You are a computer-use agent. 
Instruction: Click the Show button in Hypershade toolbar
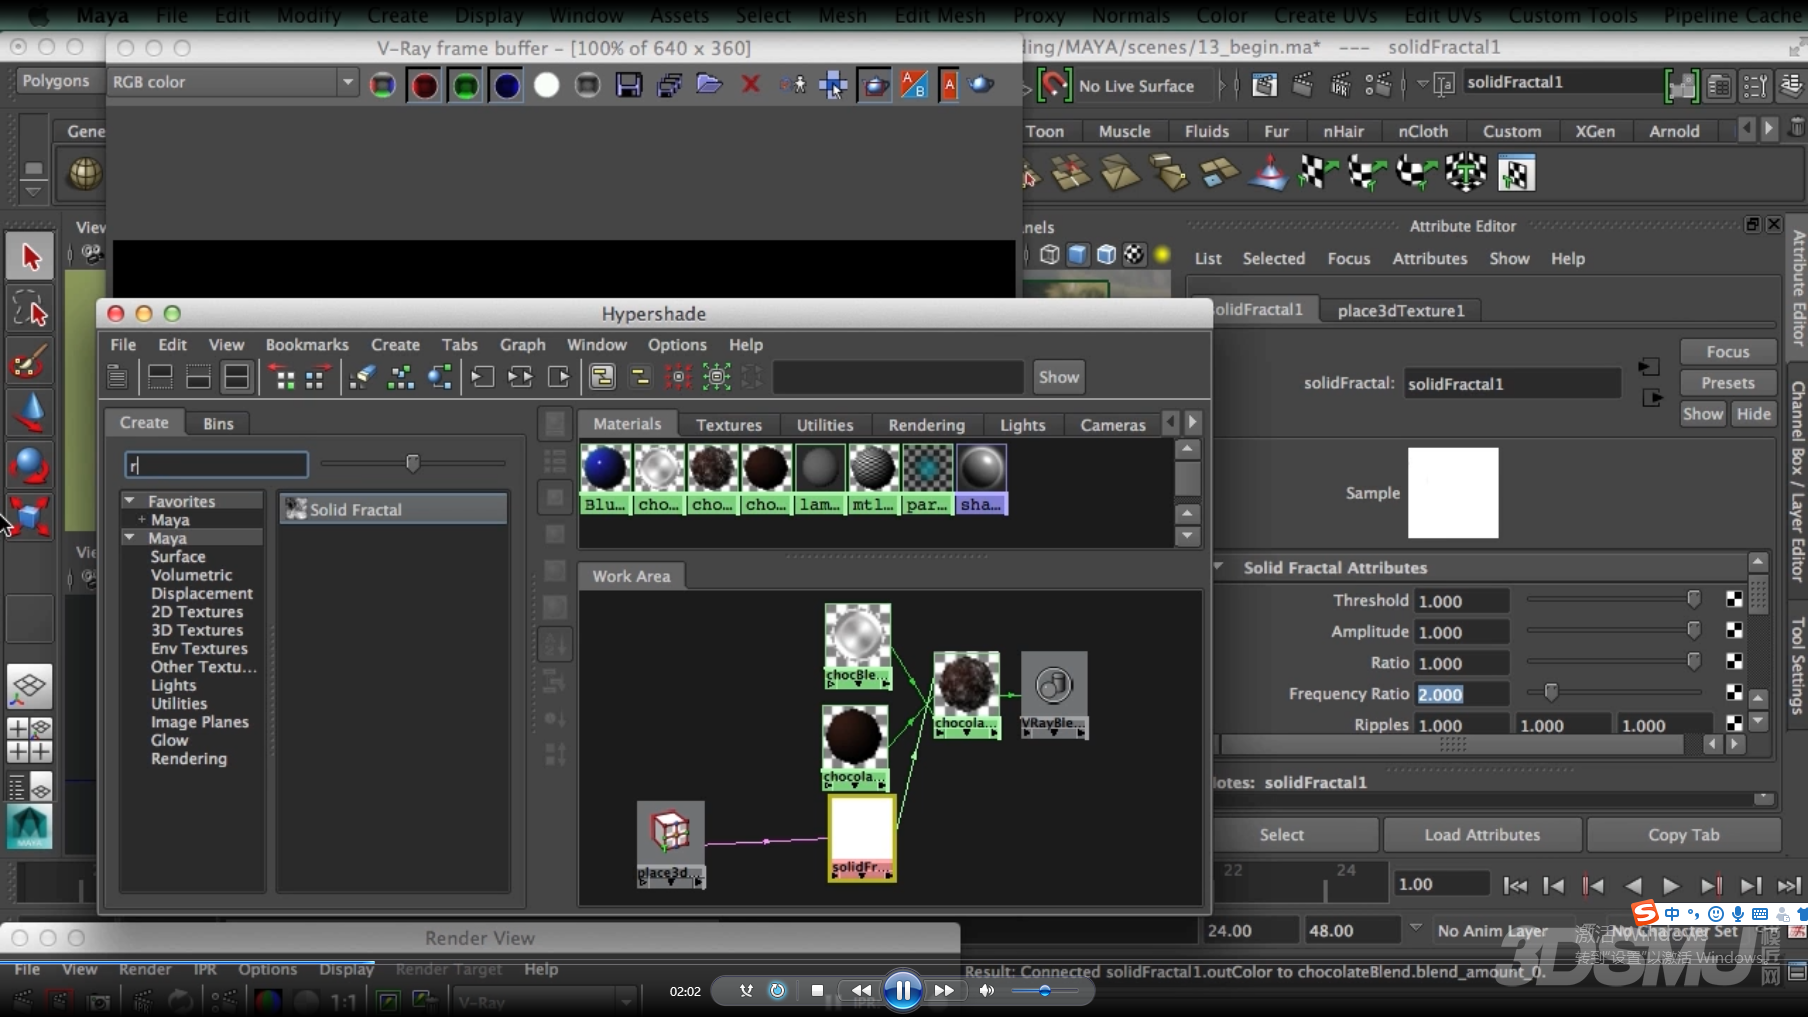[x=1058, y=377]
